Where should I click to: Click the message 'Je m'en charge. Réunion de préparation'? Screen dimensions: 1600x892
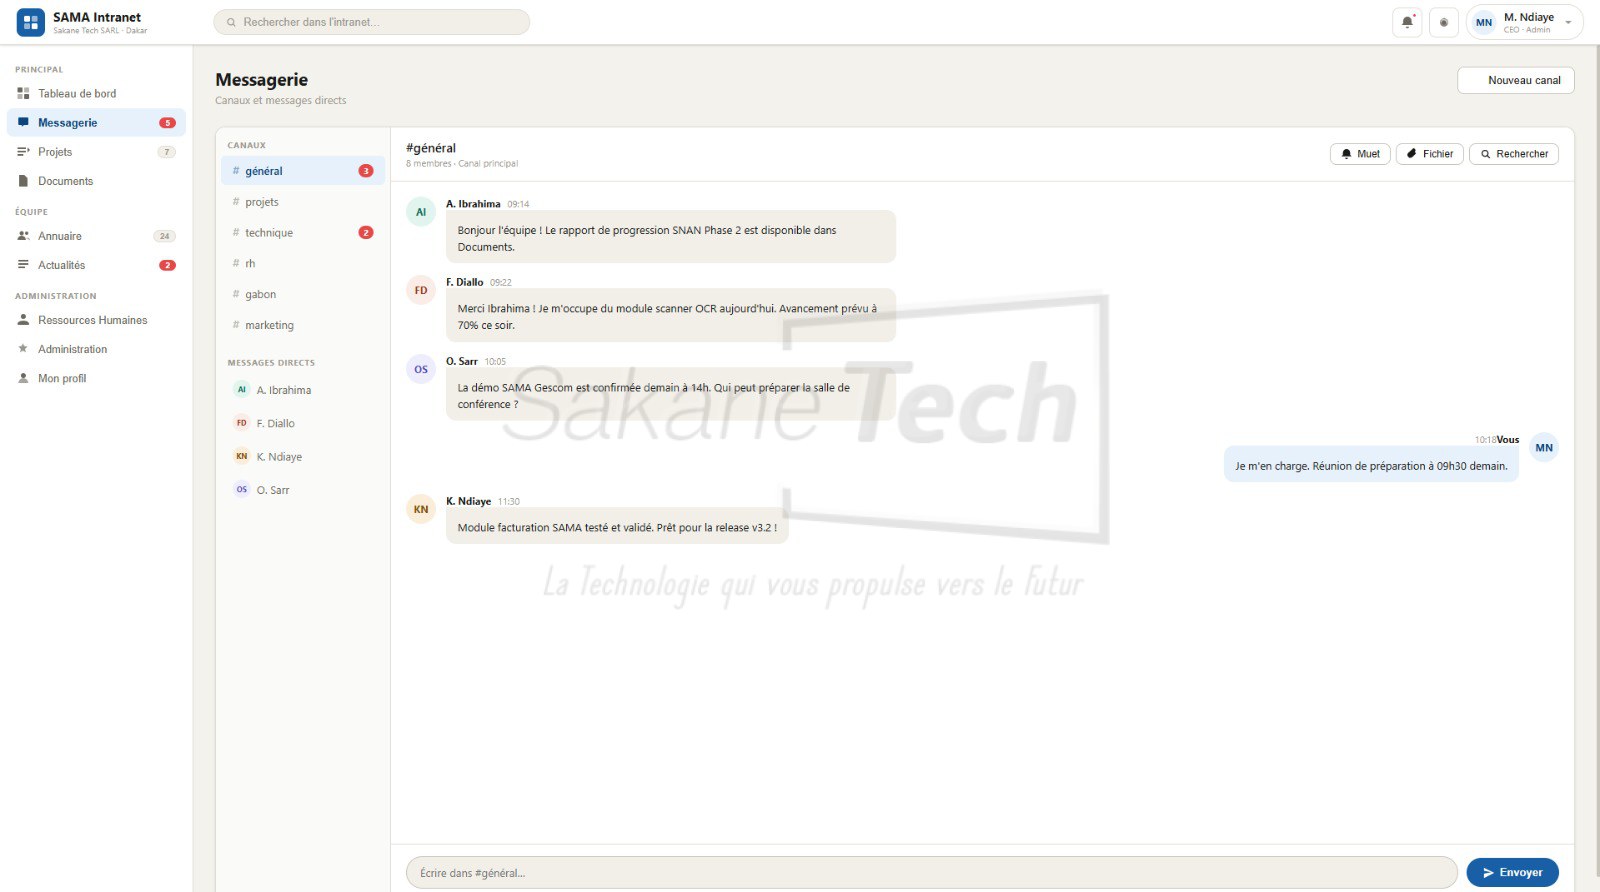point(1371,465)
